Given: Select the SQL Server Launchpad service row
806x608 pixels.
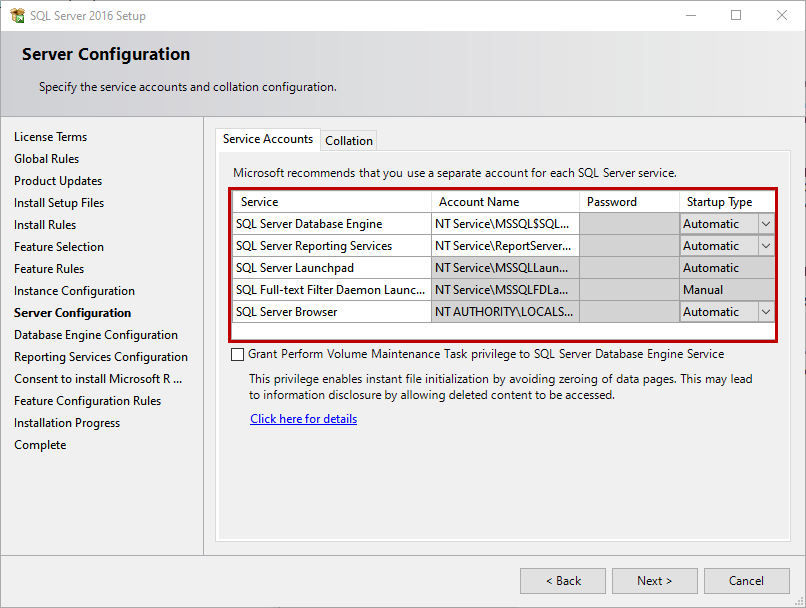Looking at the screenshot, I should click(x=332, y=268).
